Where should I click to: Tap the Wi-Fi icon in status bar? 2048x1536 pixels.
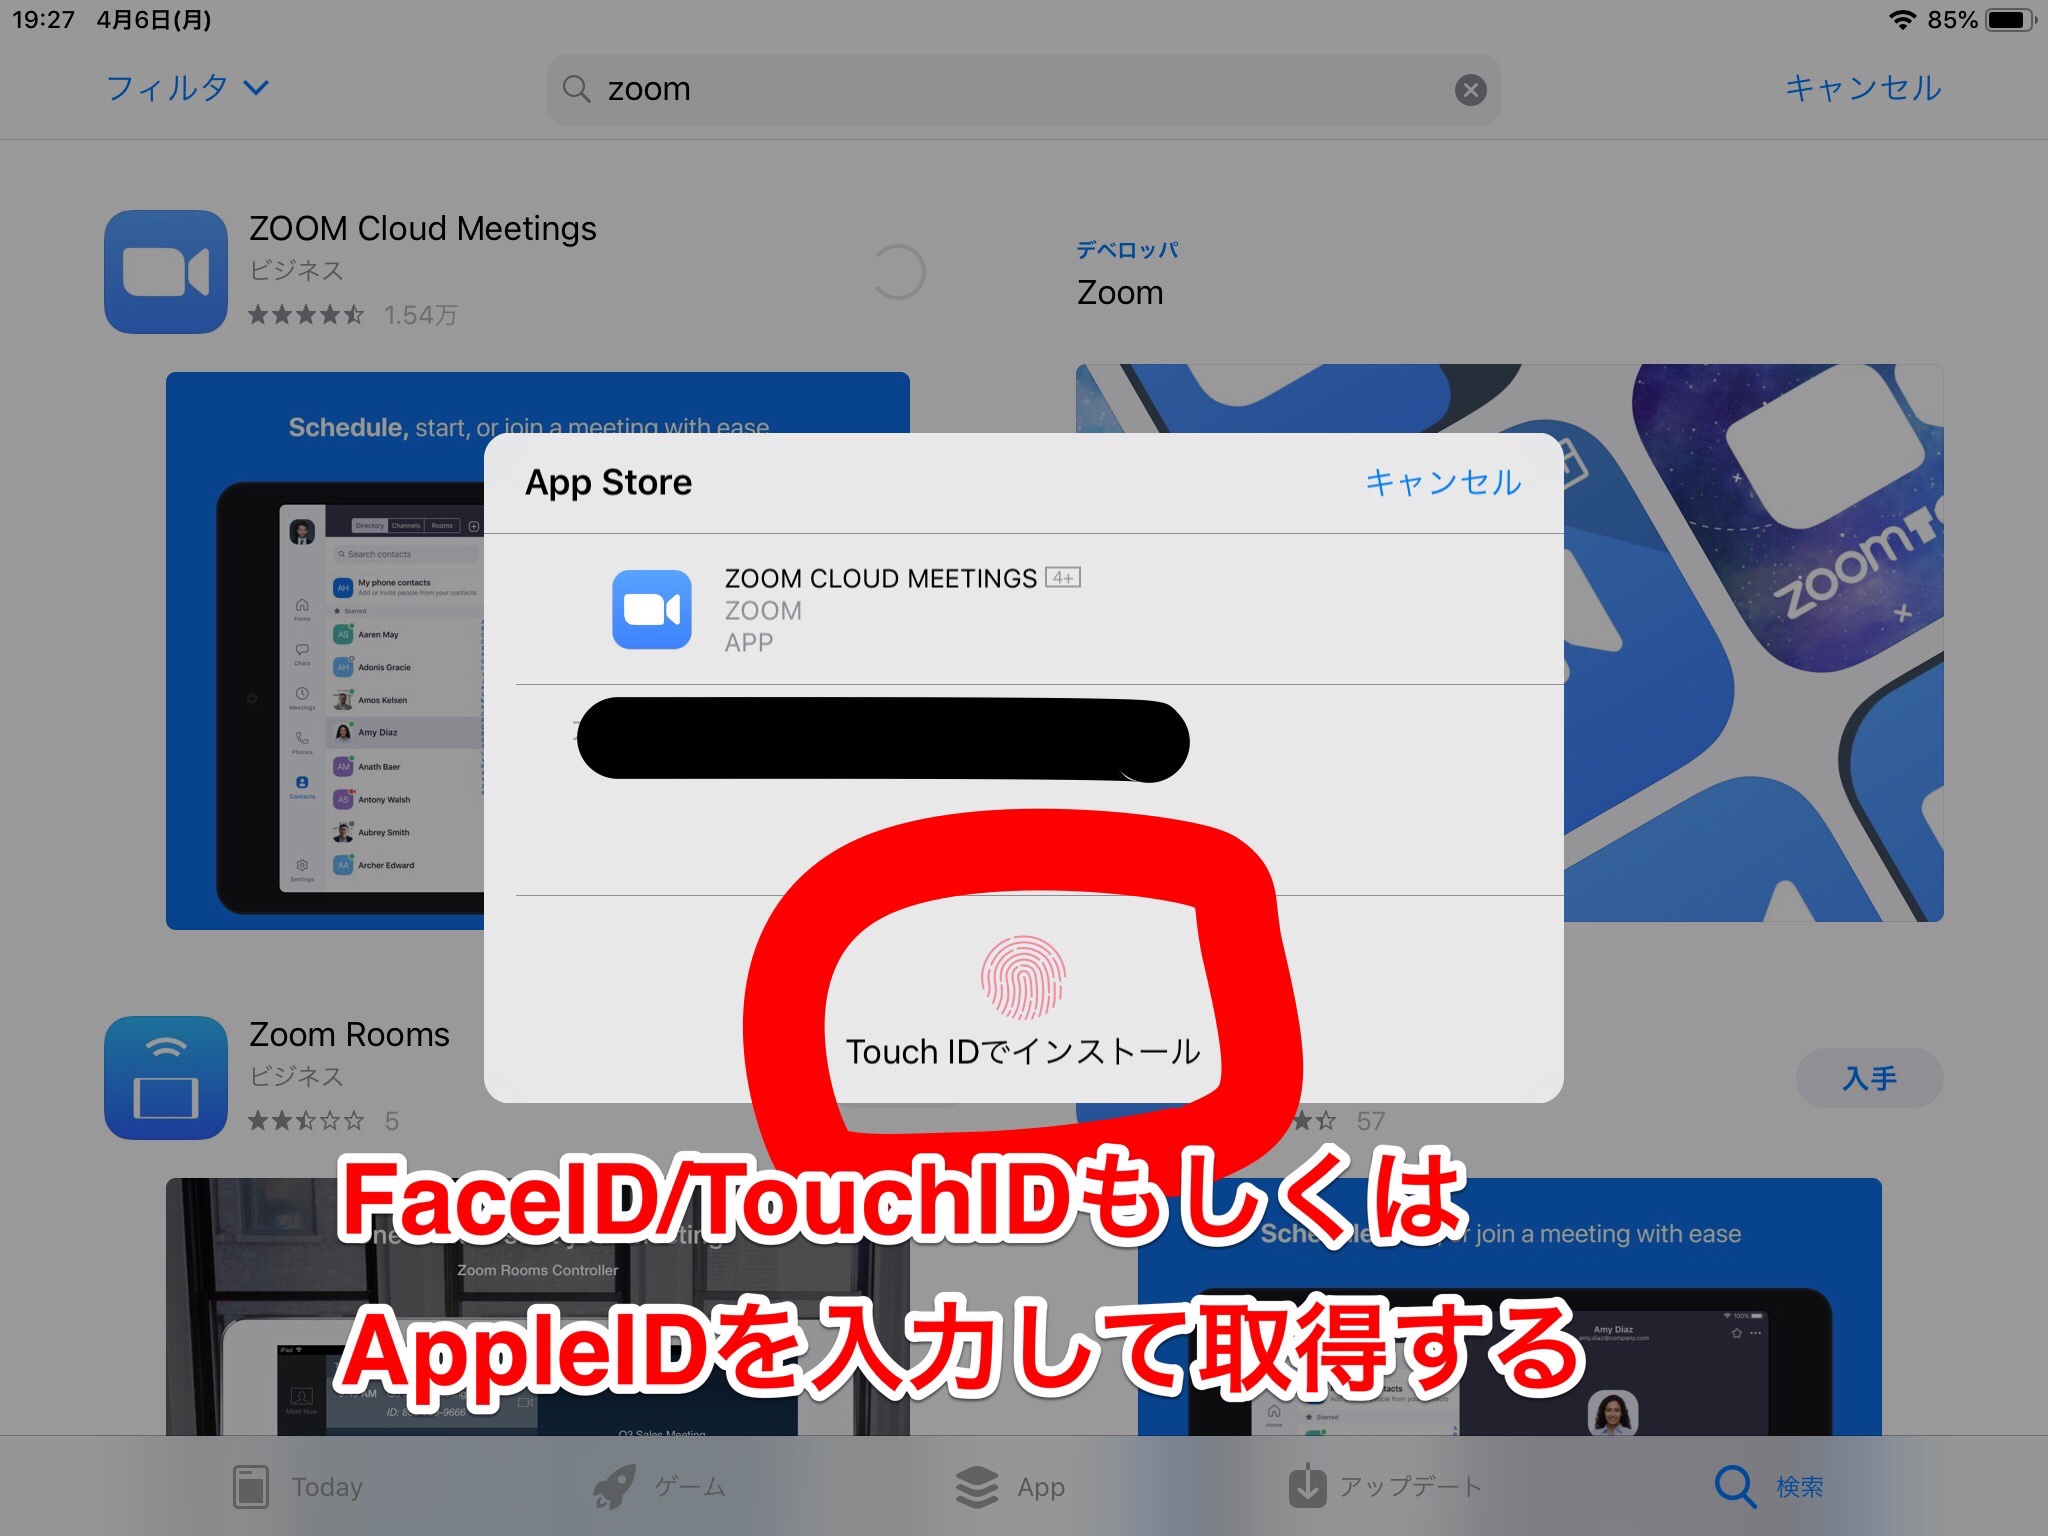coord(1901,20)
